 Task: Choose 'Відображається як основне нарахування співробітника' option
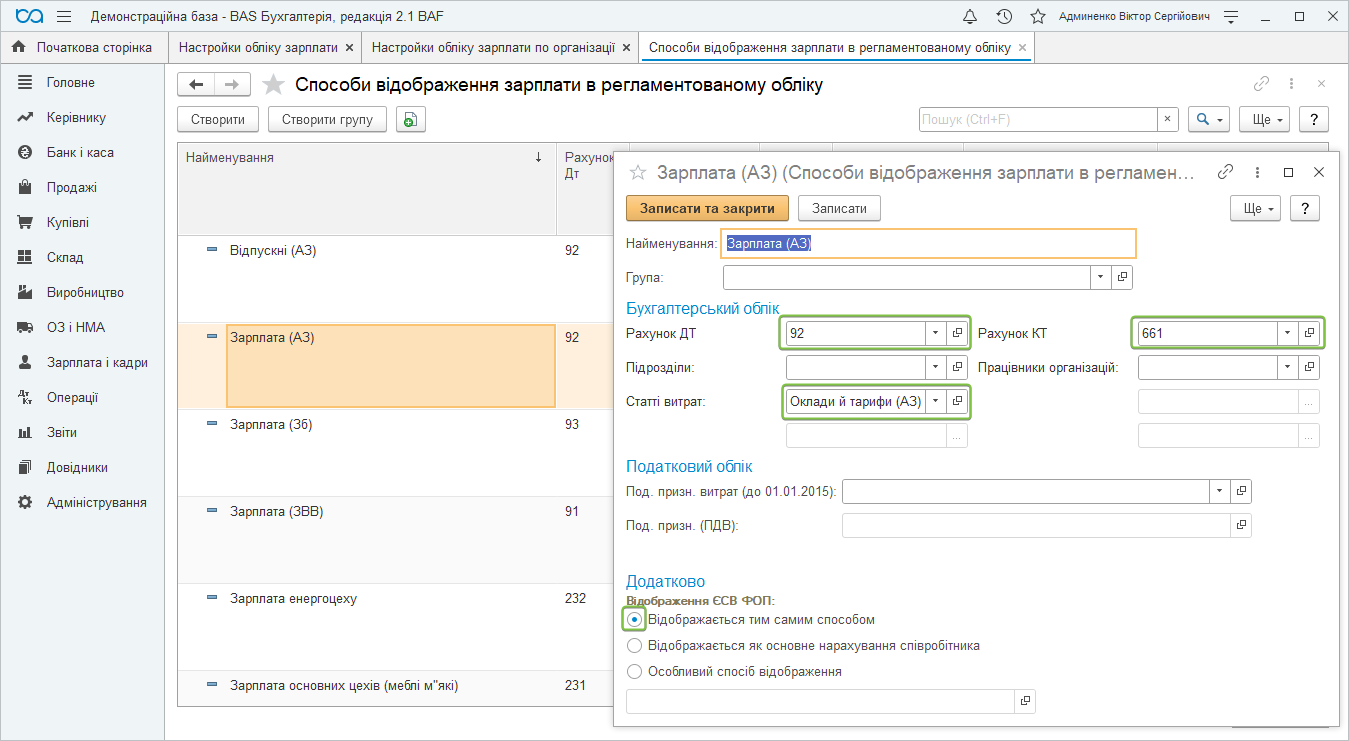tap(634, 646)
